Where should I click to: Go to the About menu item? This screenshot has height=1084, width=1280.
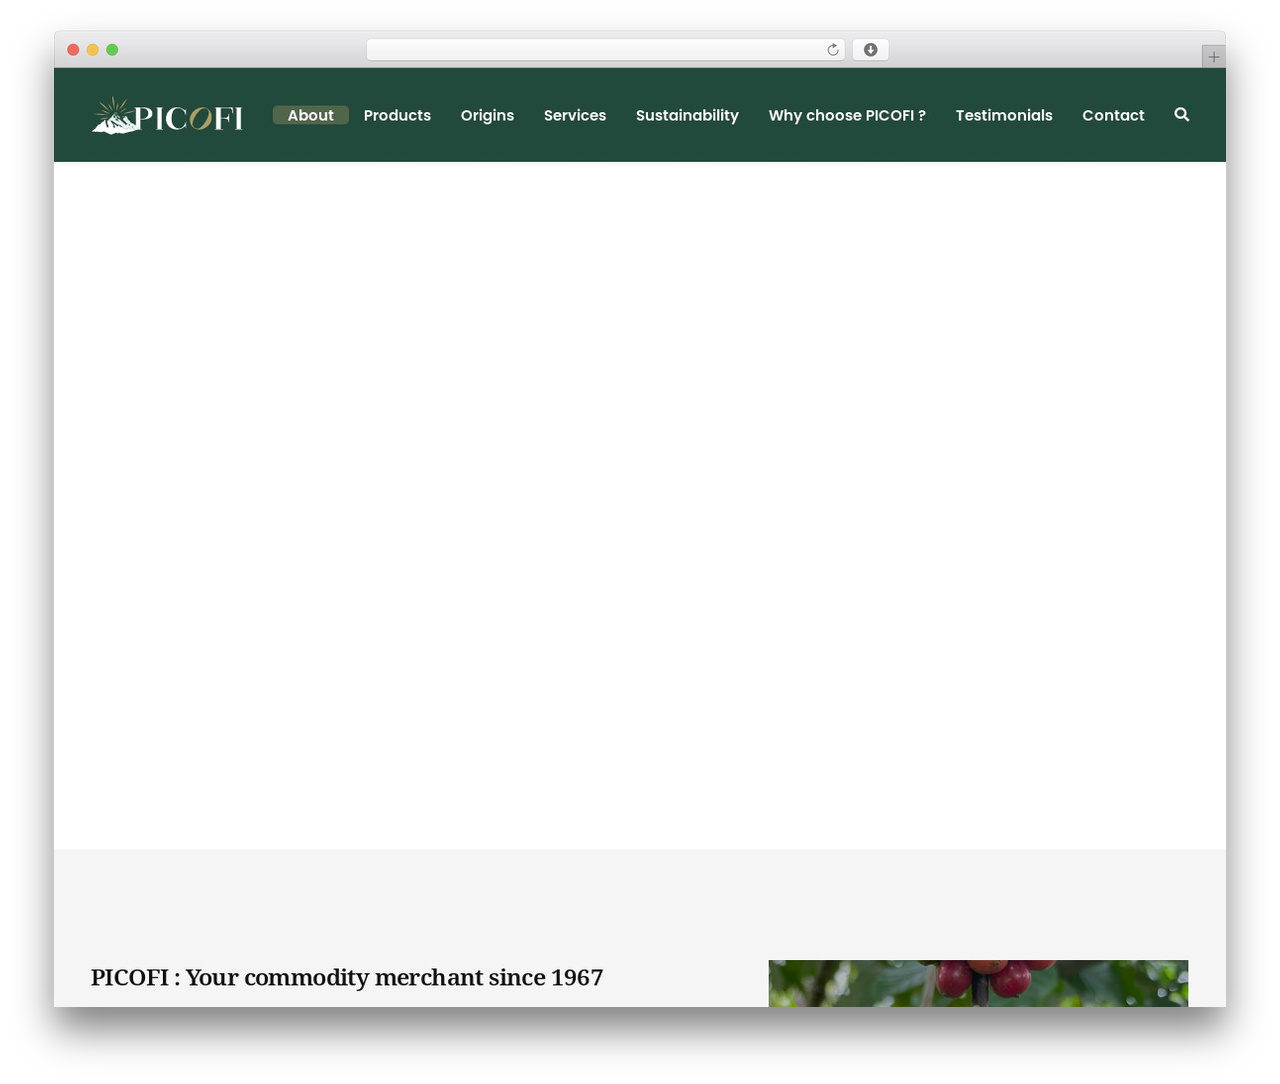311,115
